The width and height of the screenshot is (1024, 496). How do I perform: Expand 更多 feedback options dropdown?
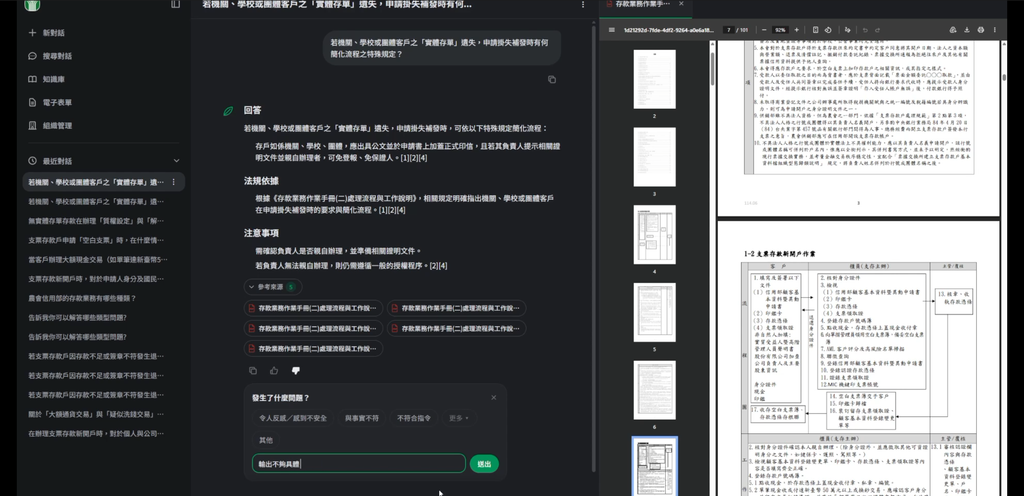click(x=459, y=418)
